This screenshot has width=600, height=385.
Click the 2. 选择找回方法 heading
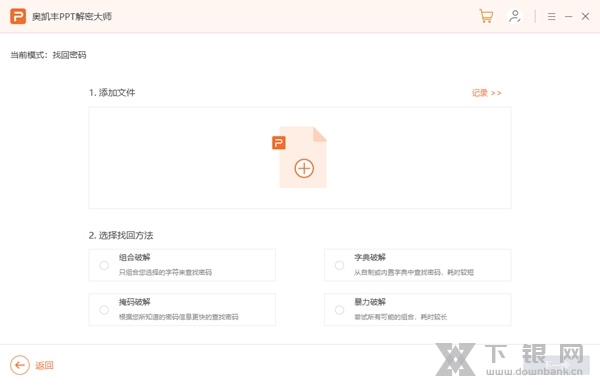[121, 235]
